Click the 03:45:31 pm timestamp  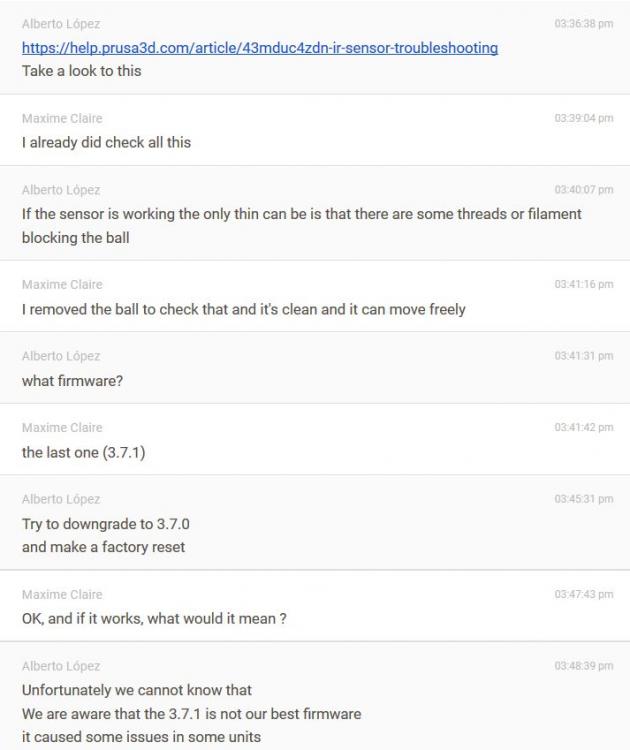583,499
